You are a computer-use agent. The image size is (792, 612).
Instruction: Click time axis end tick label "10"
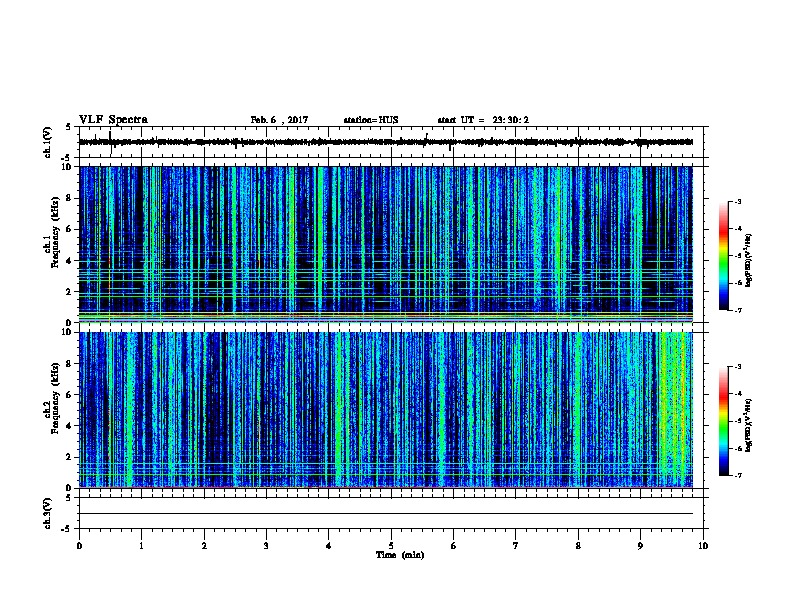(x=703, y=546)
